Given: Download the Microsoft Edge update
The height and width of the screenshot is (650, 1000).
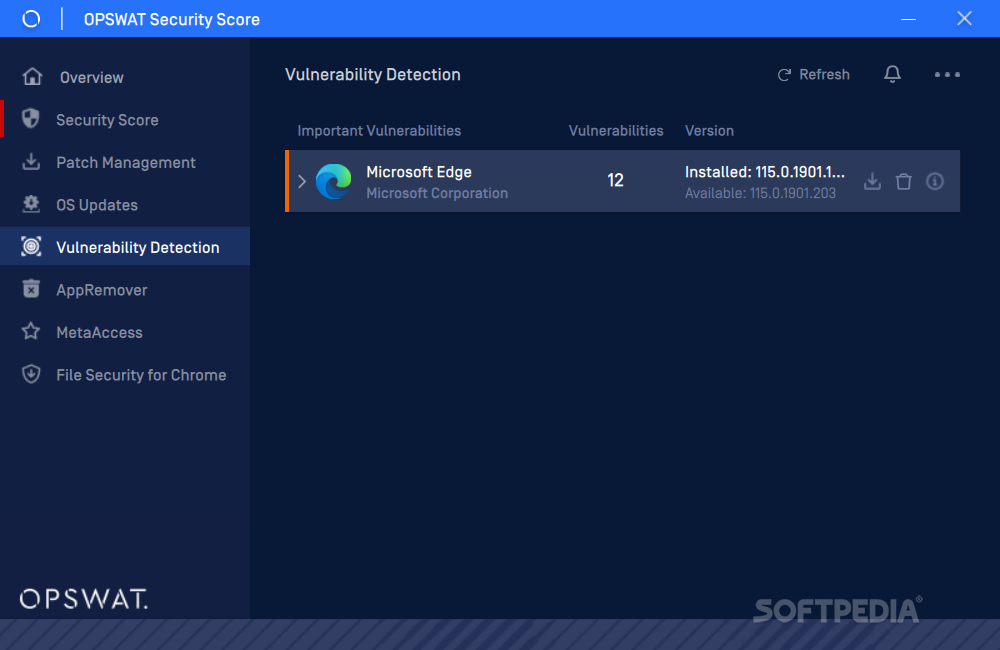Looking at the screenshot, I should click(872, 182).
